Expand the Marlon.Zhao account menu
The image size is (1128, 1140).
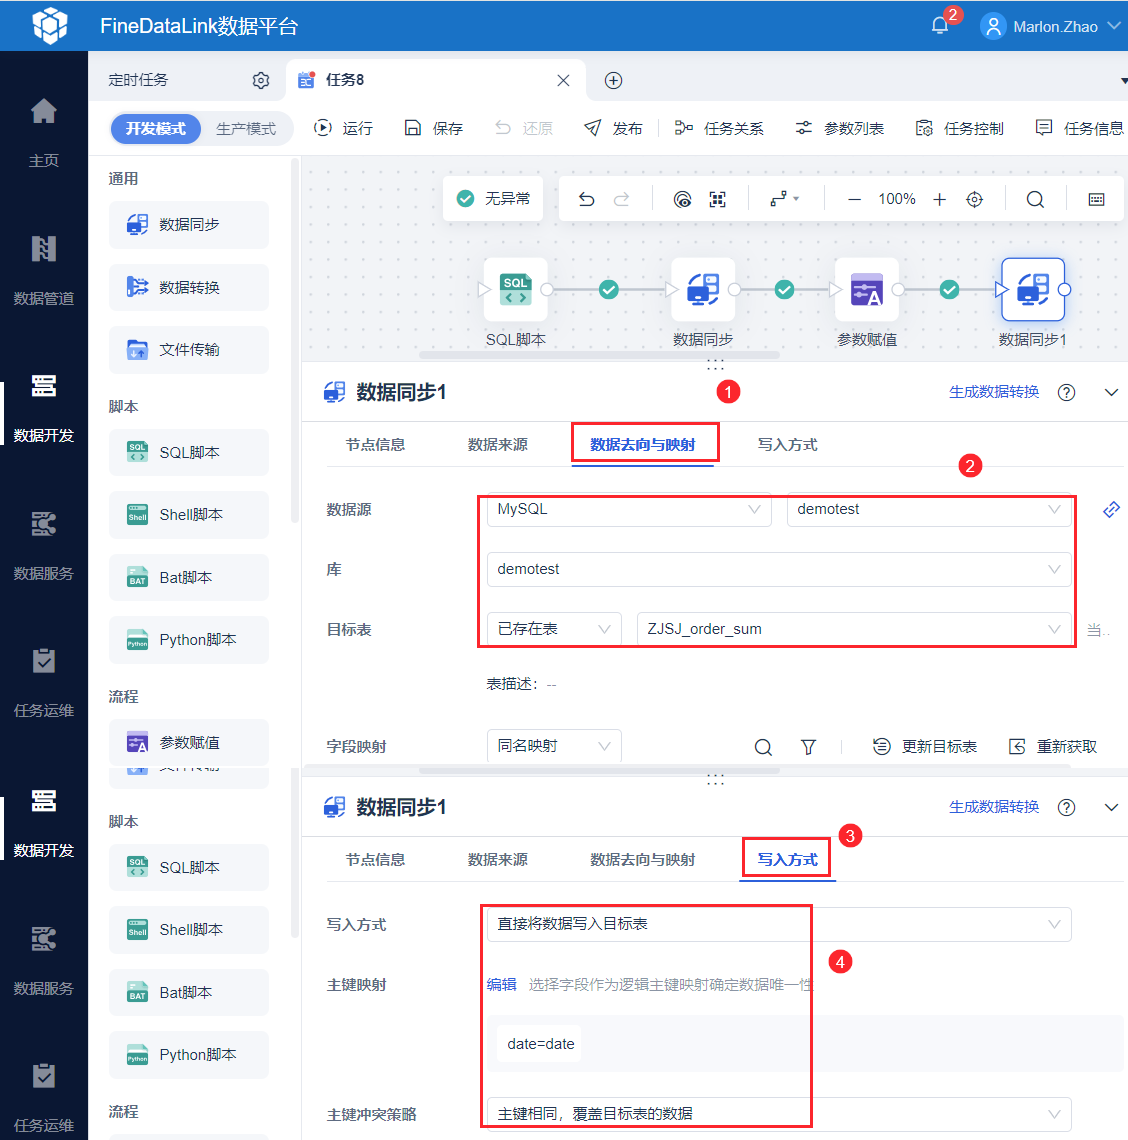click(1113, 26)
